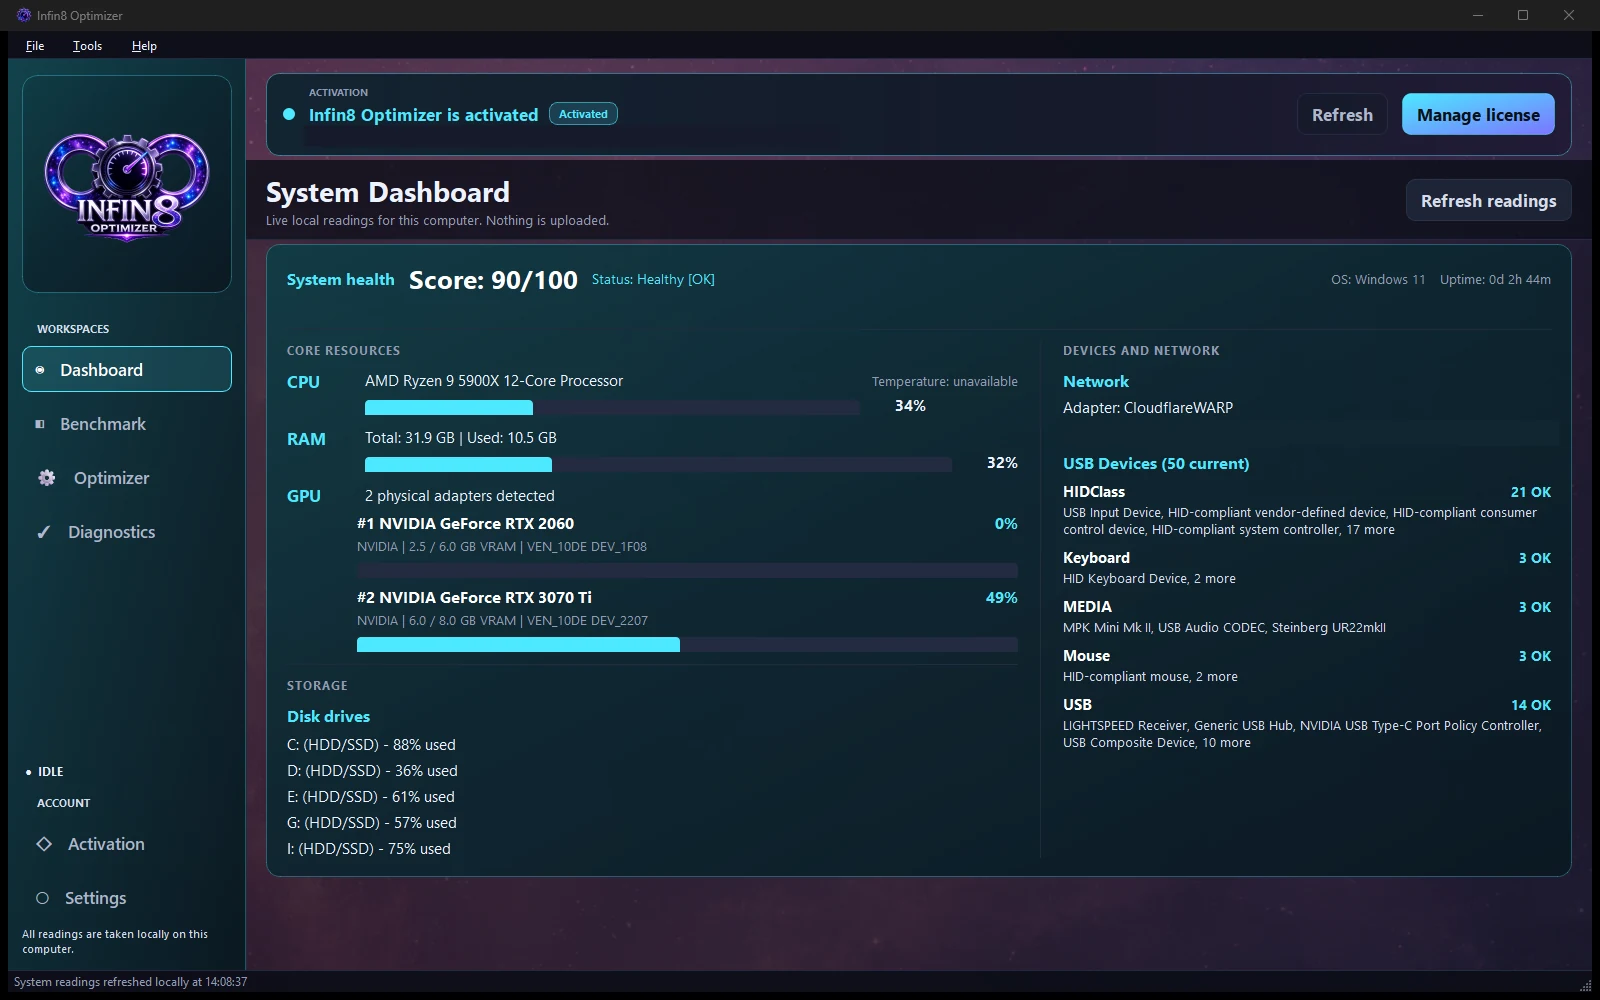Switch to the Benchmark workspace
The height and width of the screenshot is (1000, 1600).
[x=127, y=424]
